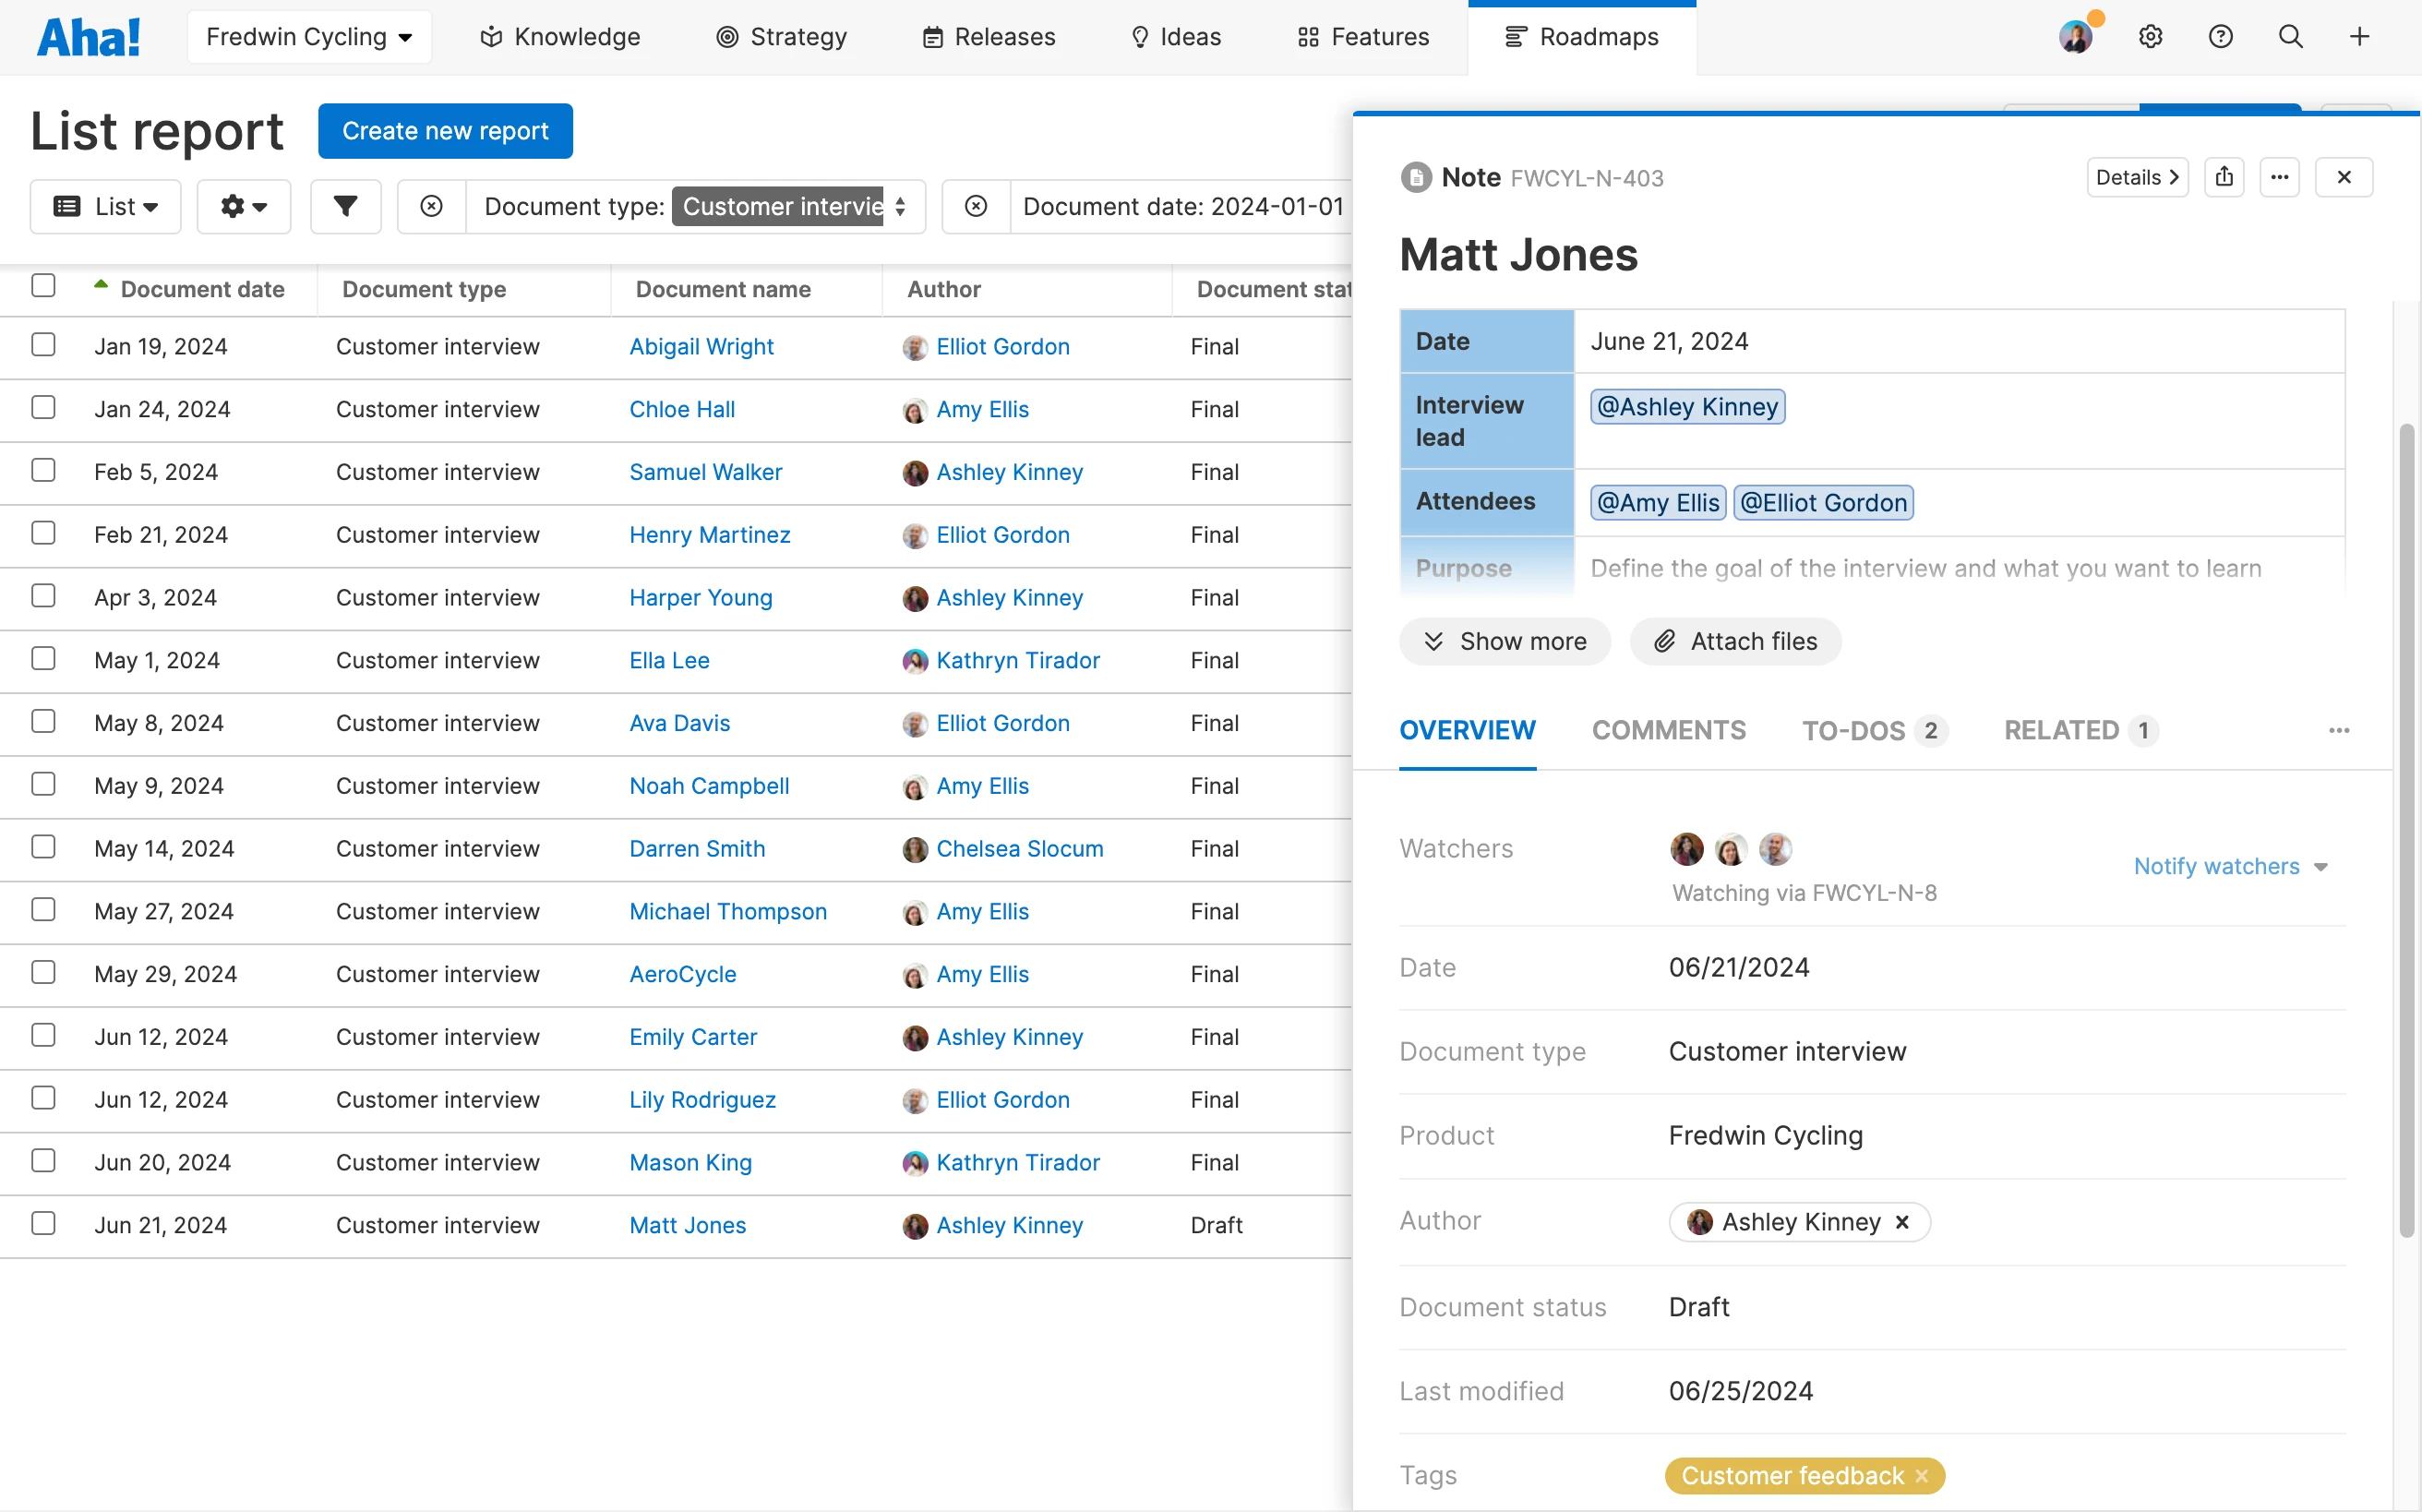The width and height of the screenshot is (2422, 1512).
Task: Click Create new report button
Action: [445, 131]
